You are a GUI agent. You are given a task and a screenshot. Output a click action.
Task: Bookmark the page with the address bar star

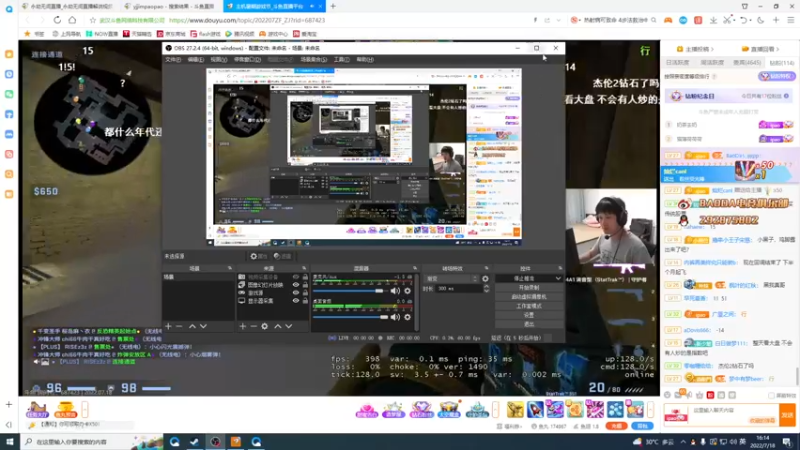(92, 20)
